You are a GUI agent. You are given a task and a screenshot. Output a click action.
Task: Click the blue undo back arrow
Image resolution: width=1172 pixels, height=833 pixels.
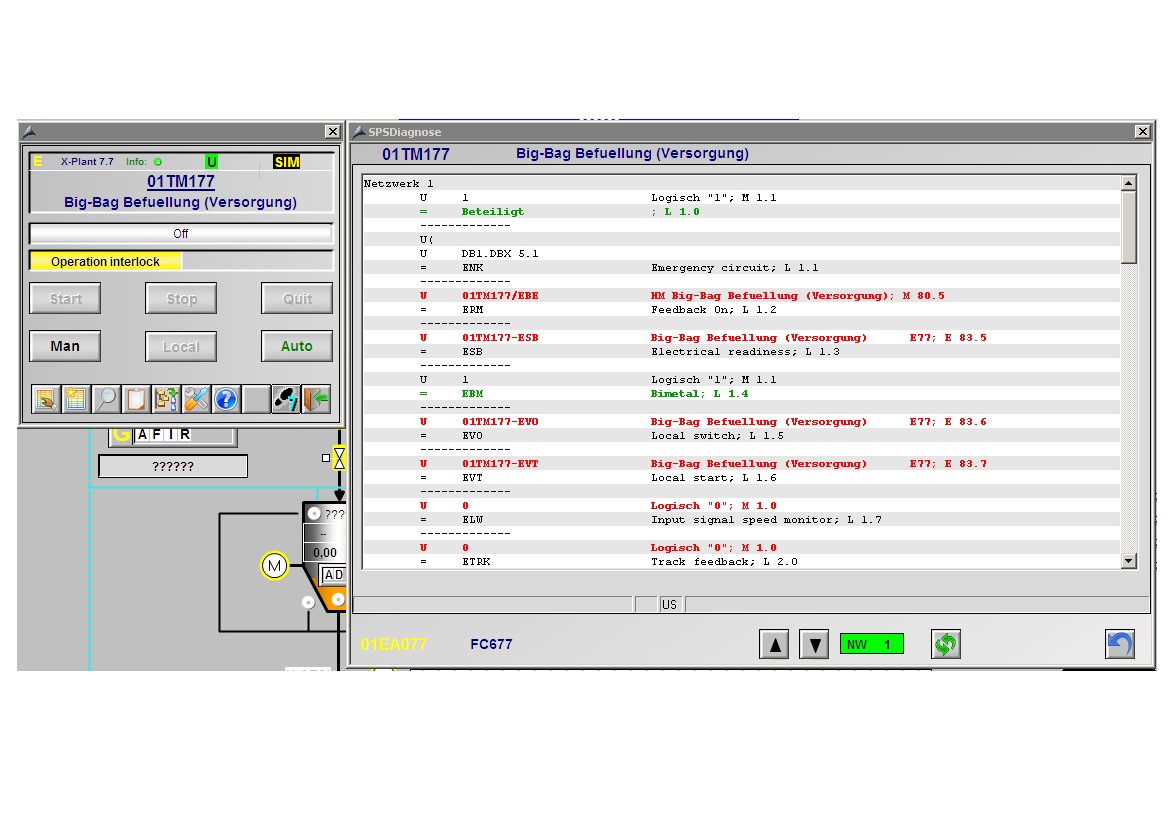click(x=1119, y=644)
